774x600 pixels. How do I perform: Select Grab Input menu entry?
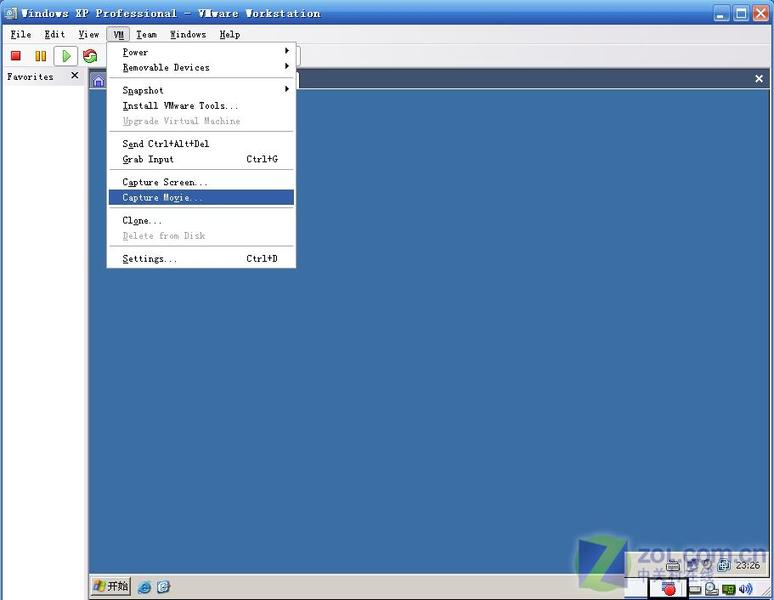pyautogui.click(x=201, y=159)
